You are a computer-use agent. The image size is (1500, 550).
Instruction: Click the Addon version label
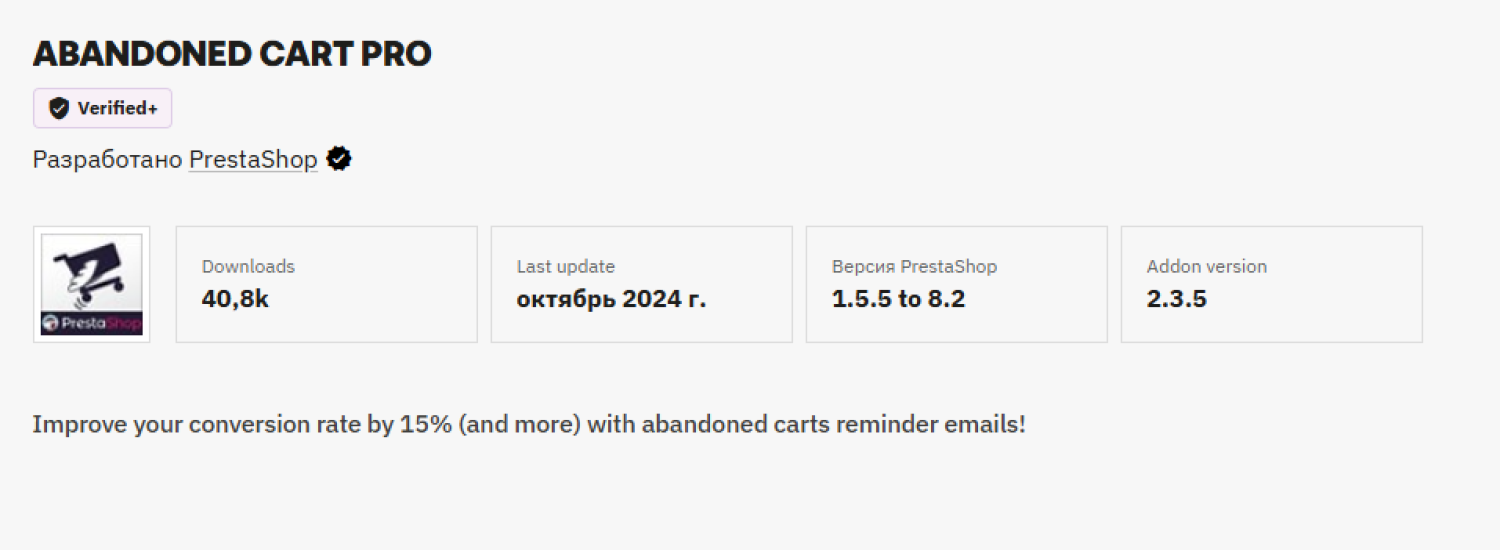click(1206, 266)
